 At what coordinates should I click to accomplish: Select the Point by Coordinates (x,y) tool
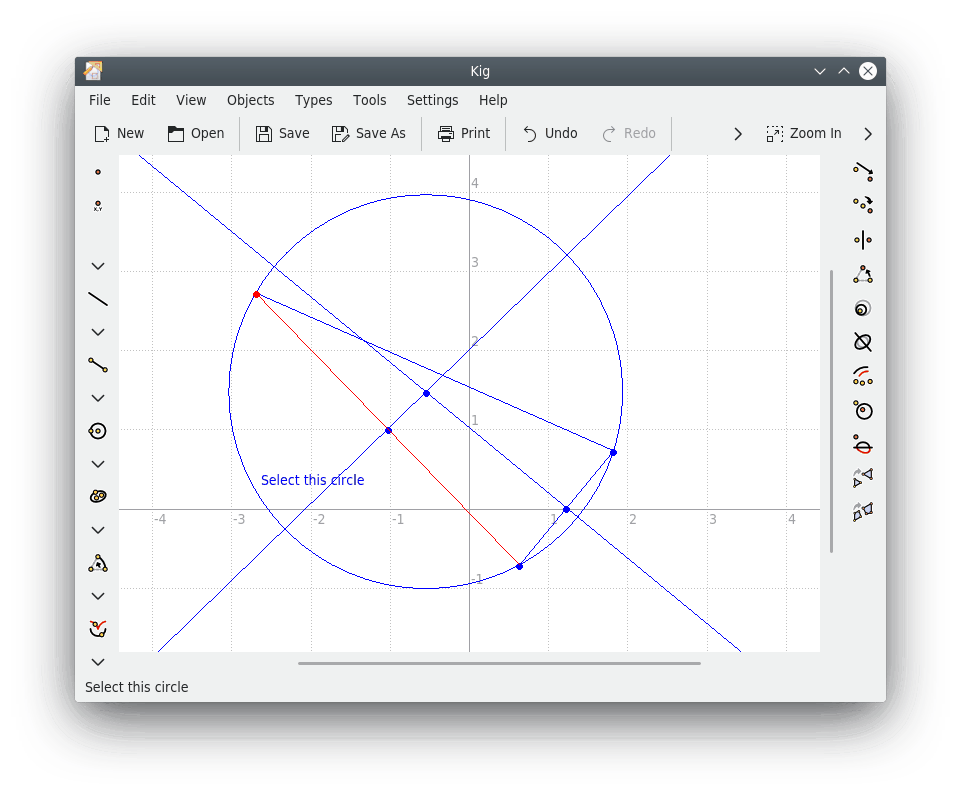click(x=97, y=206)
